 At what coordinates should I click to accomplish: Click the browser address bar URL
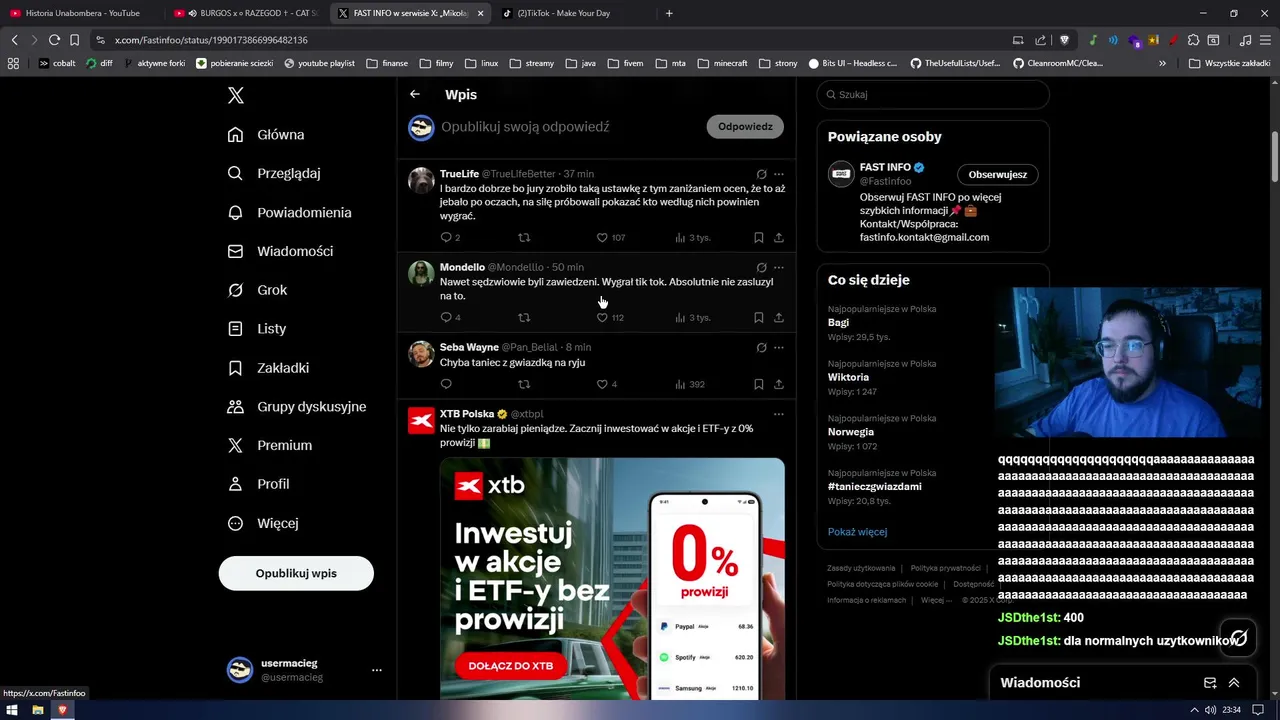pyautogui.click(x=211, y=40)
